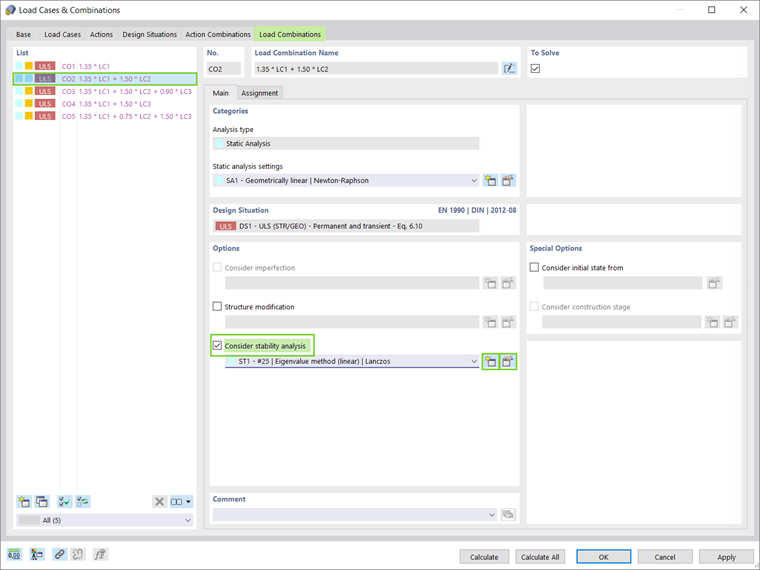Click the No. field showing CO2

224,69
